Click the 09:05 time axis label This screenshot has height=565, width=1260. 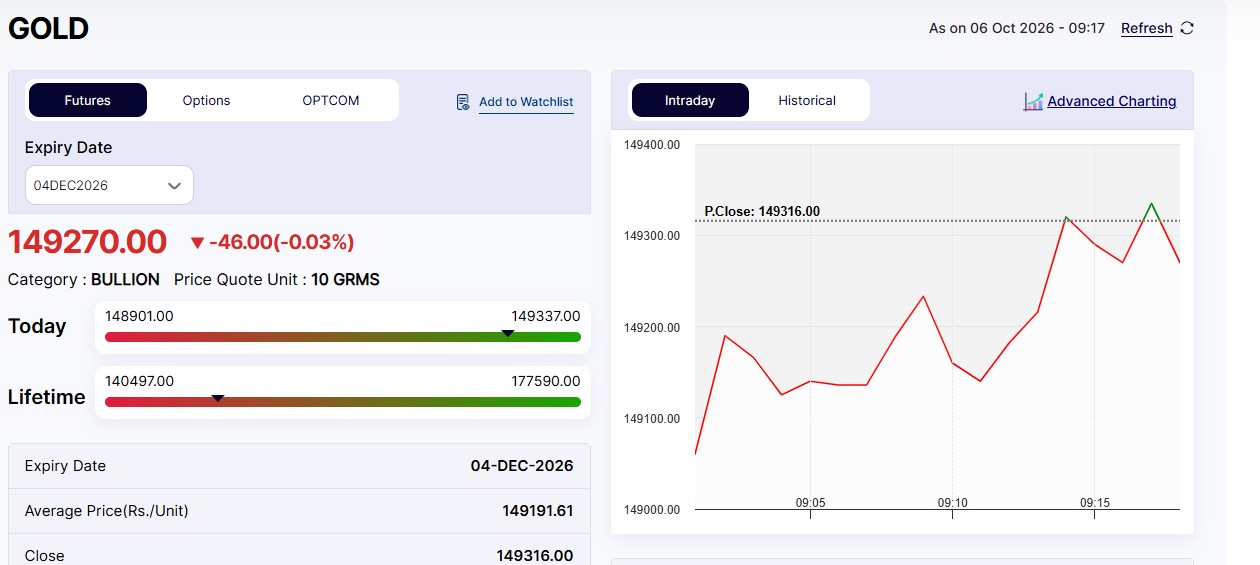(x=810, y=502)
